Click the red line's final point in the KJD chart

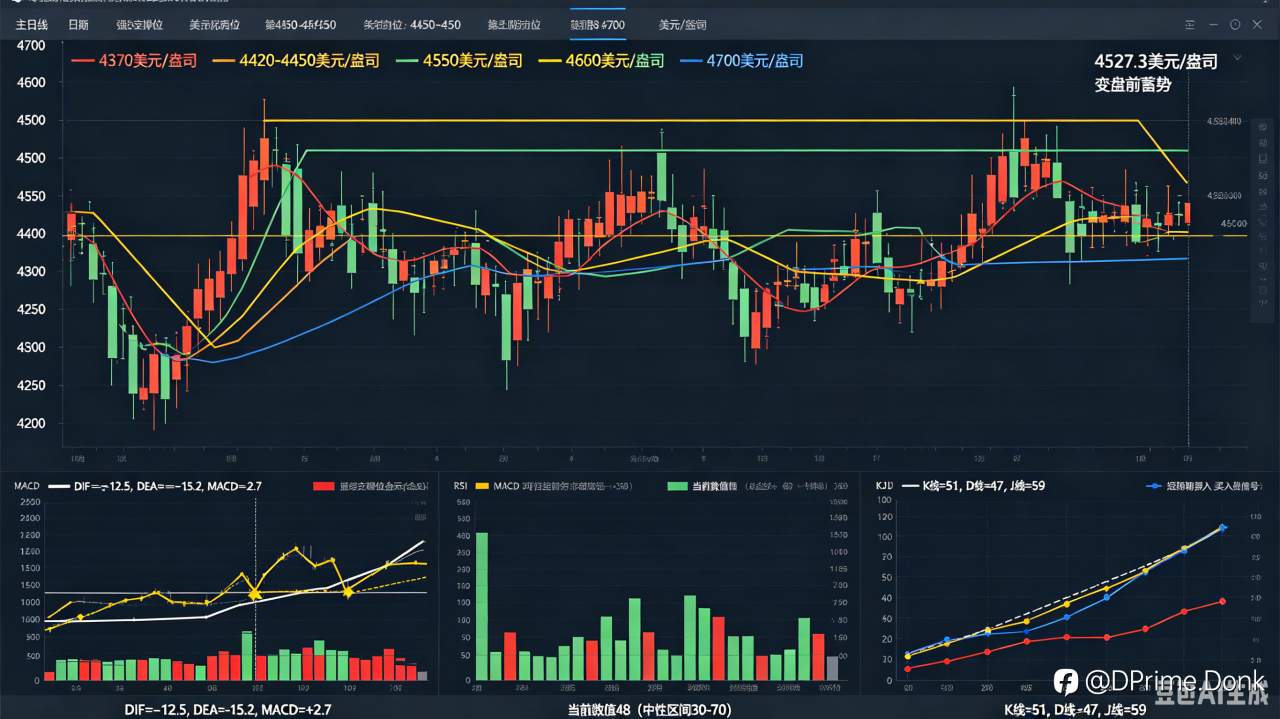1222,601
